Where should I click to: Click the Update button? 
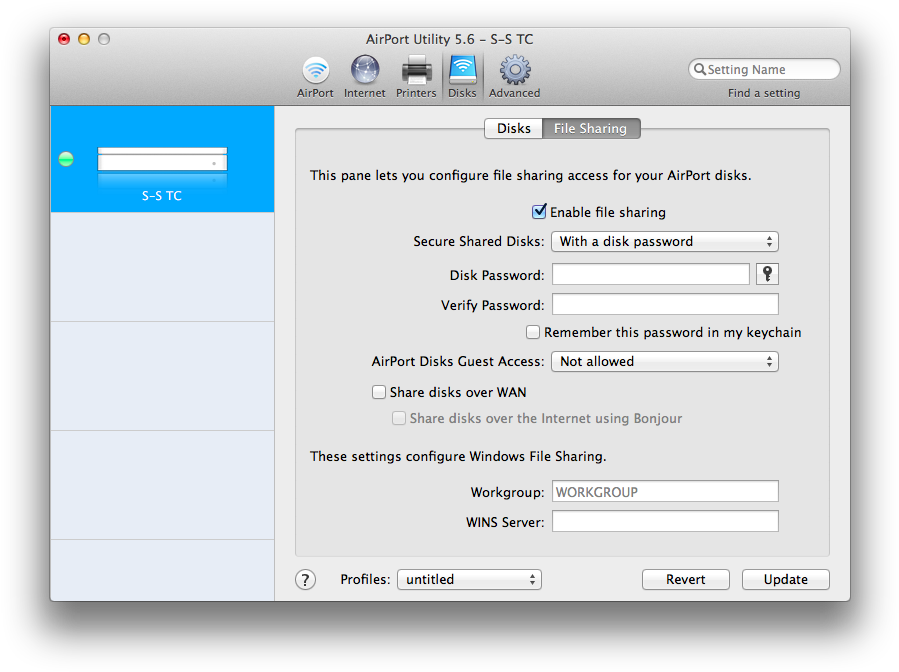[x=785, y=579]
